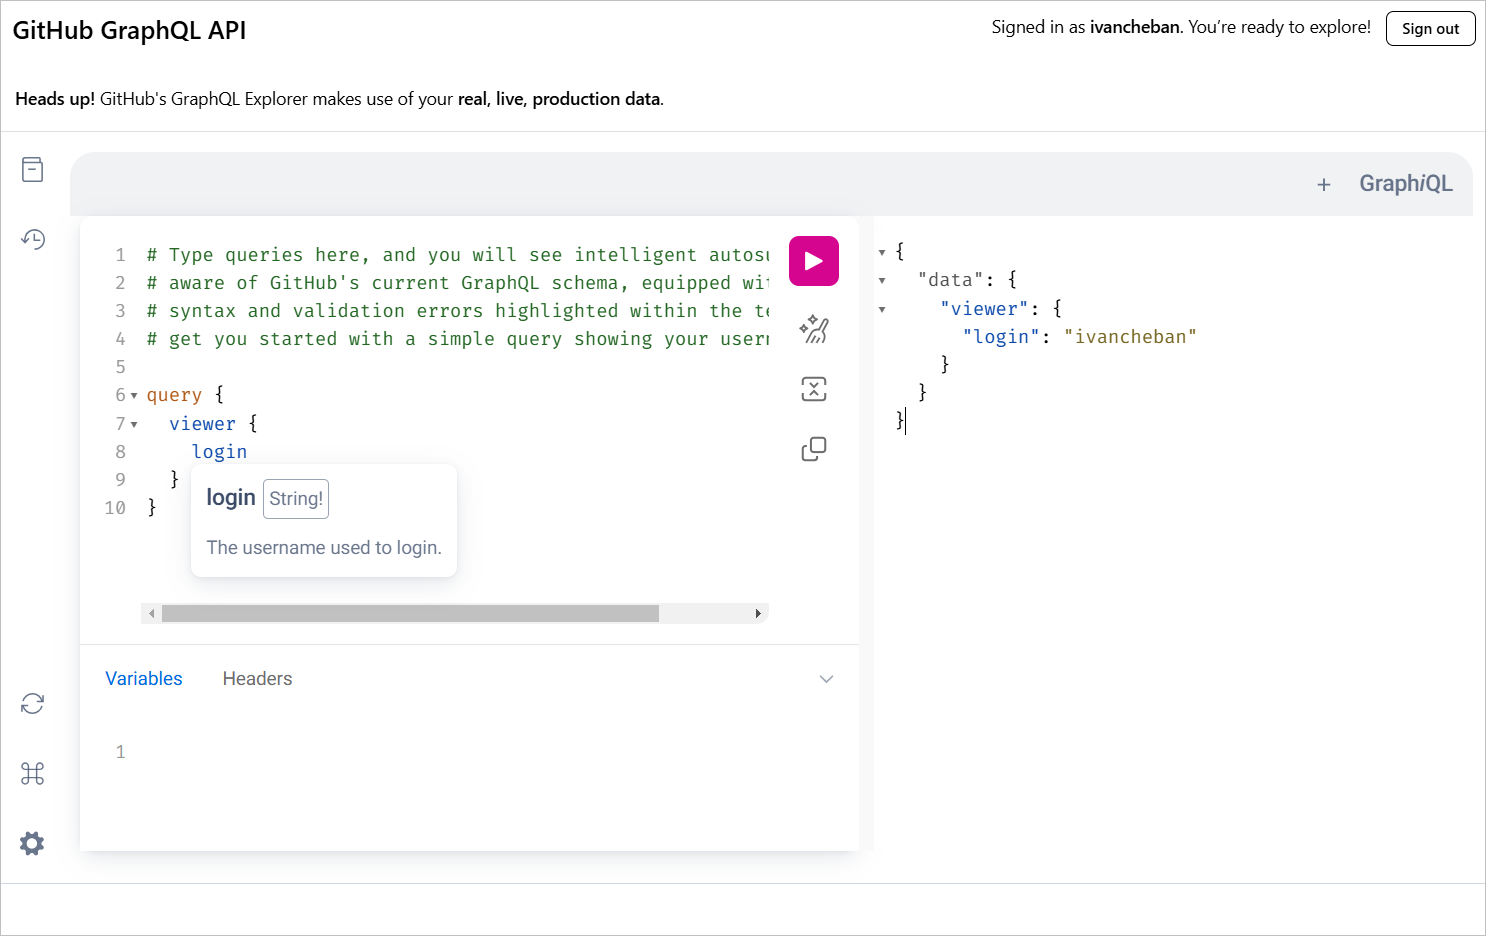The height and width of the screenshot is (936, 1486).
Task: Collapse the viewer field fold arrow
Action: point(134,424)
